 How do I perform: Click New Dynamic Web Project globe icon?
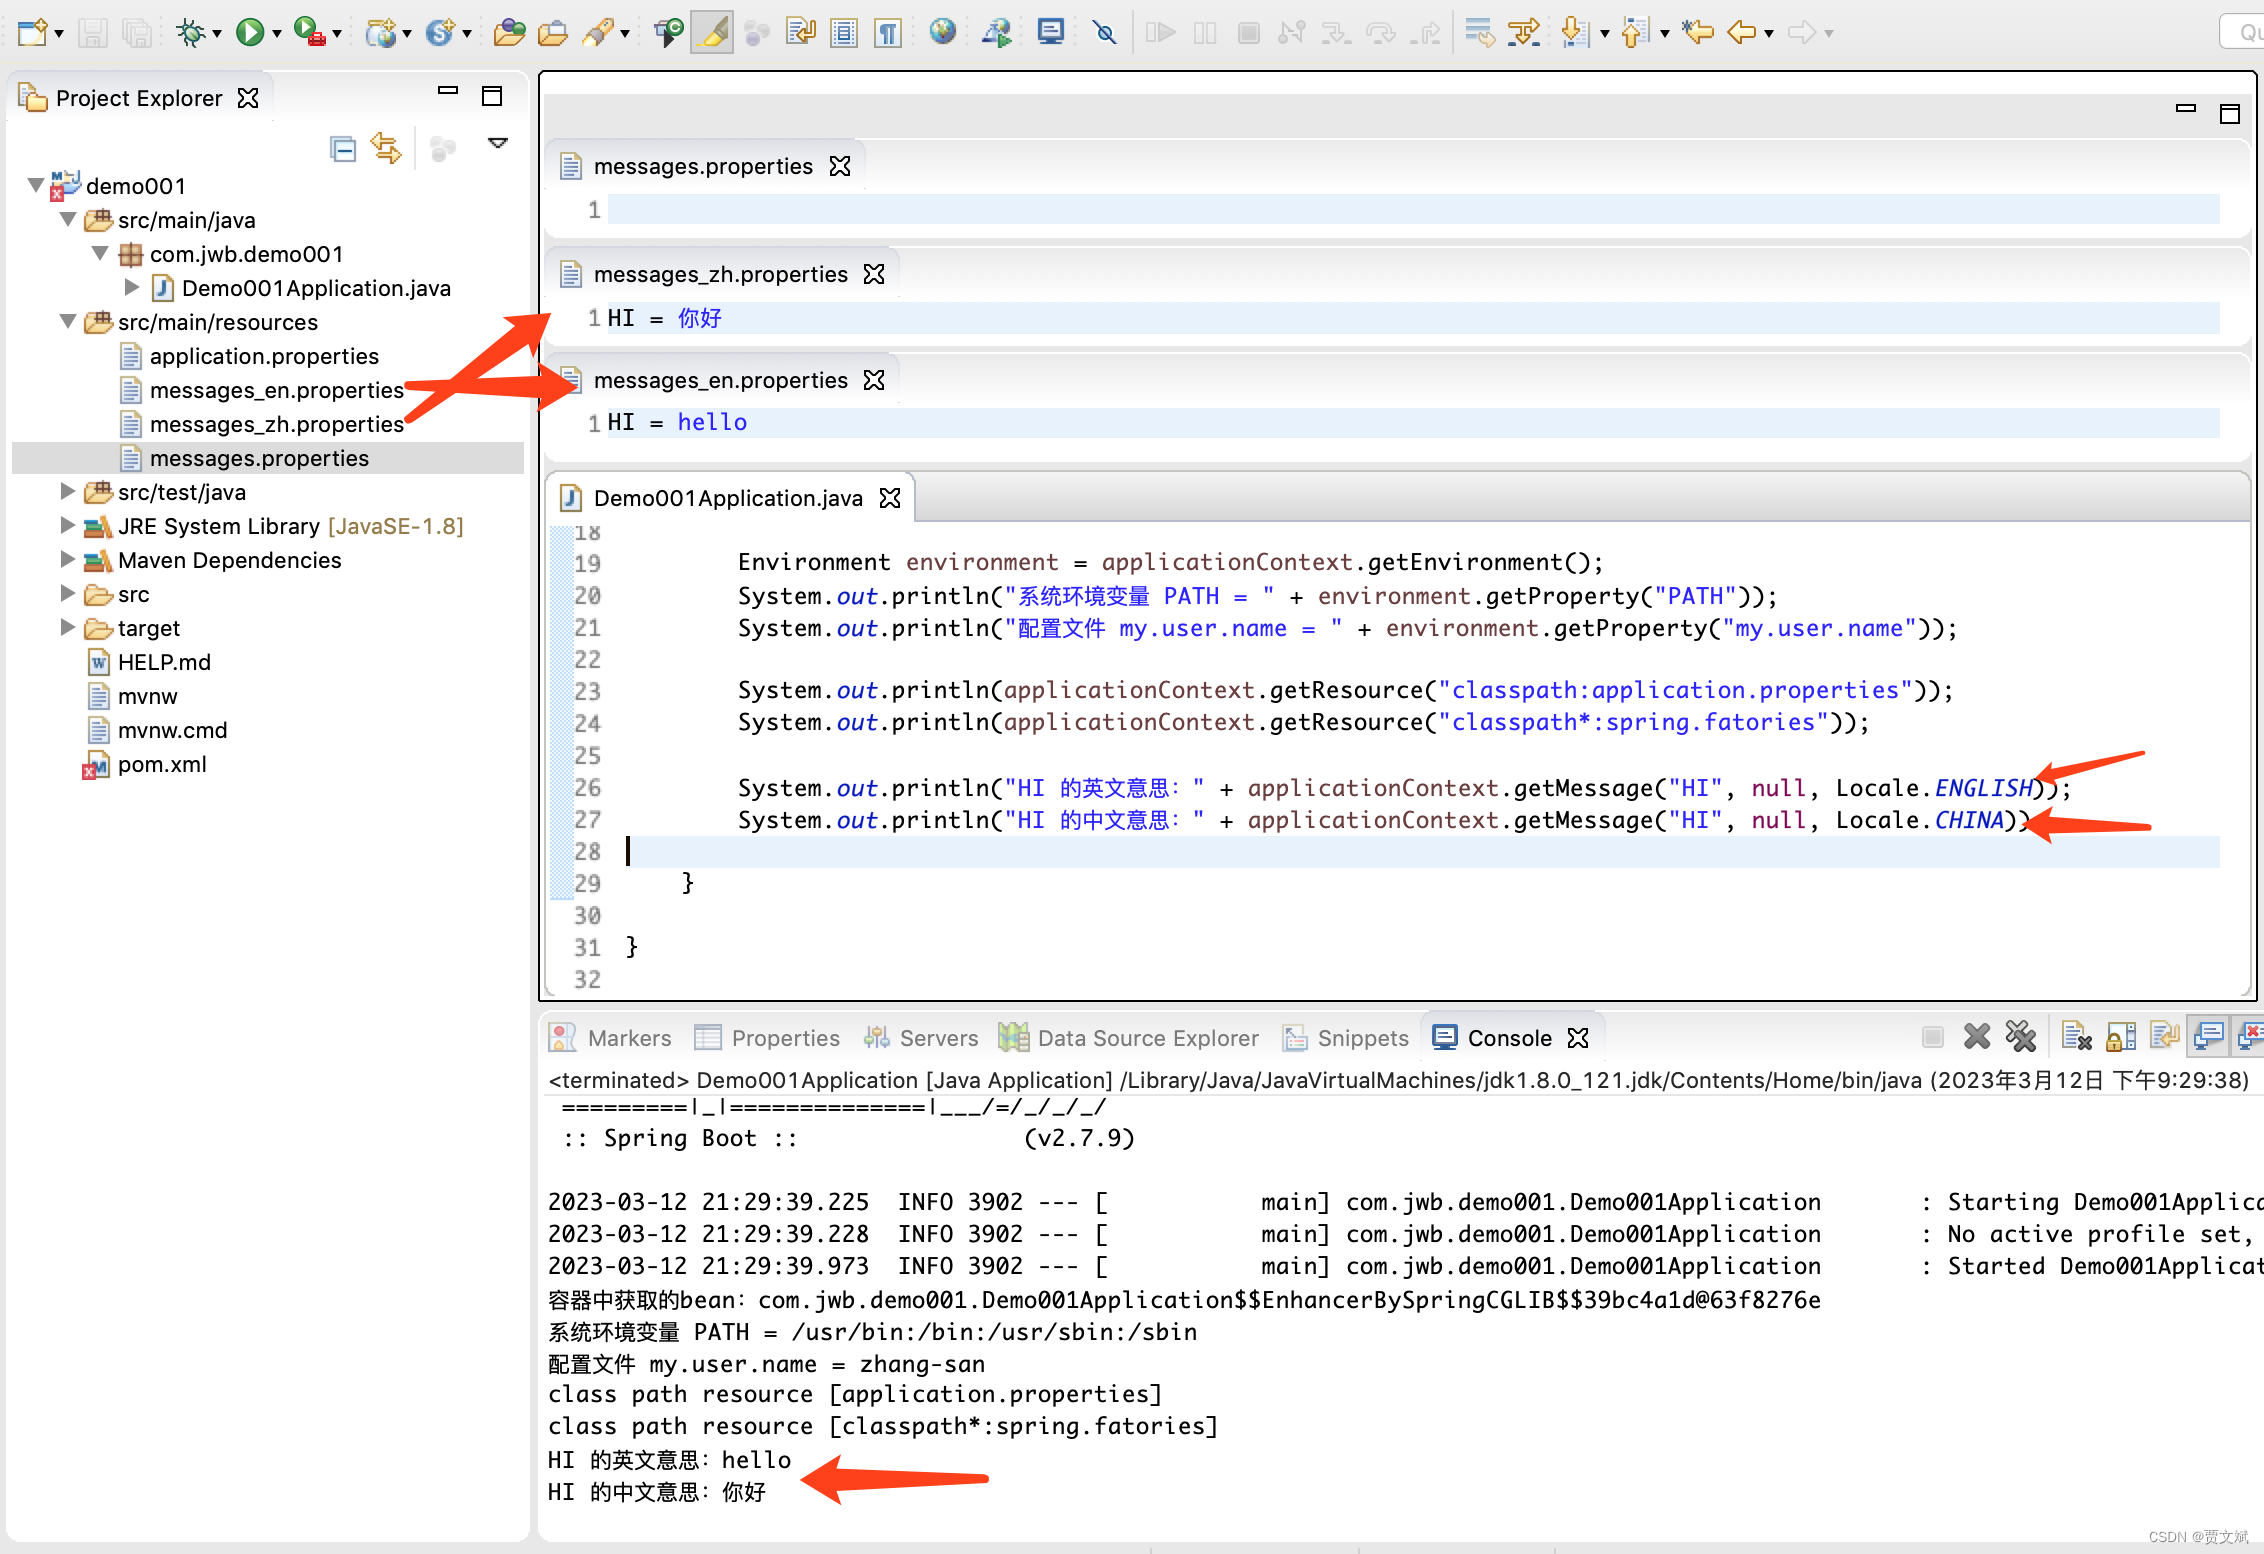[x=381, y=33]
